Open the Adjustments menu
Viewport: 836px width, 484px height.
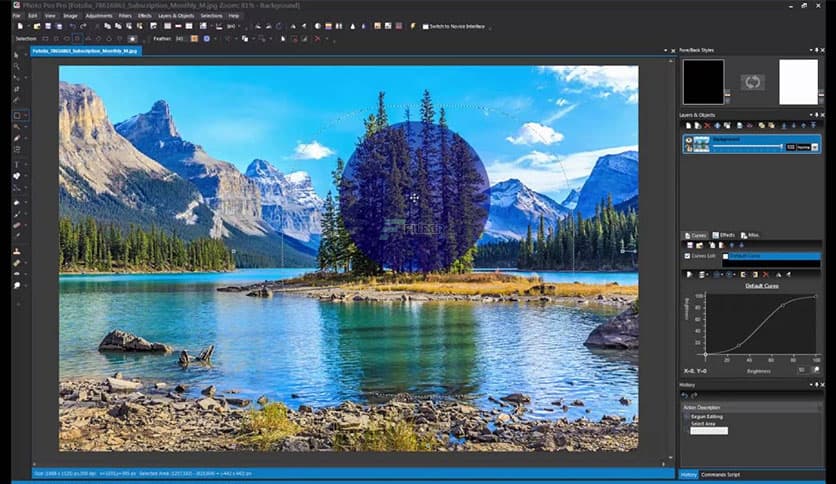(99, 16)
